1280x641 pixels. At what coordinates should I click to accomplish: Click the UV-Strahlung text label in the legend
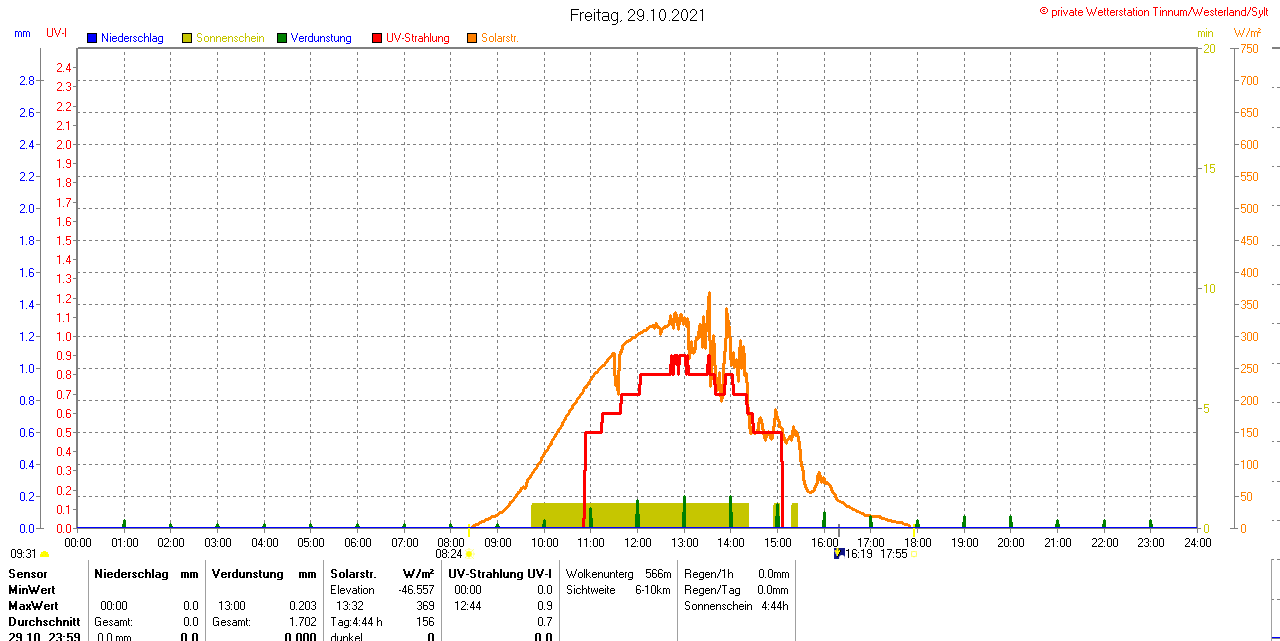pyautogui.click(x=417, y=39)
